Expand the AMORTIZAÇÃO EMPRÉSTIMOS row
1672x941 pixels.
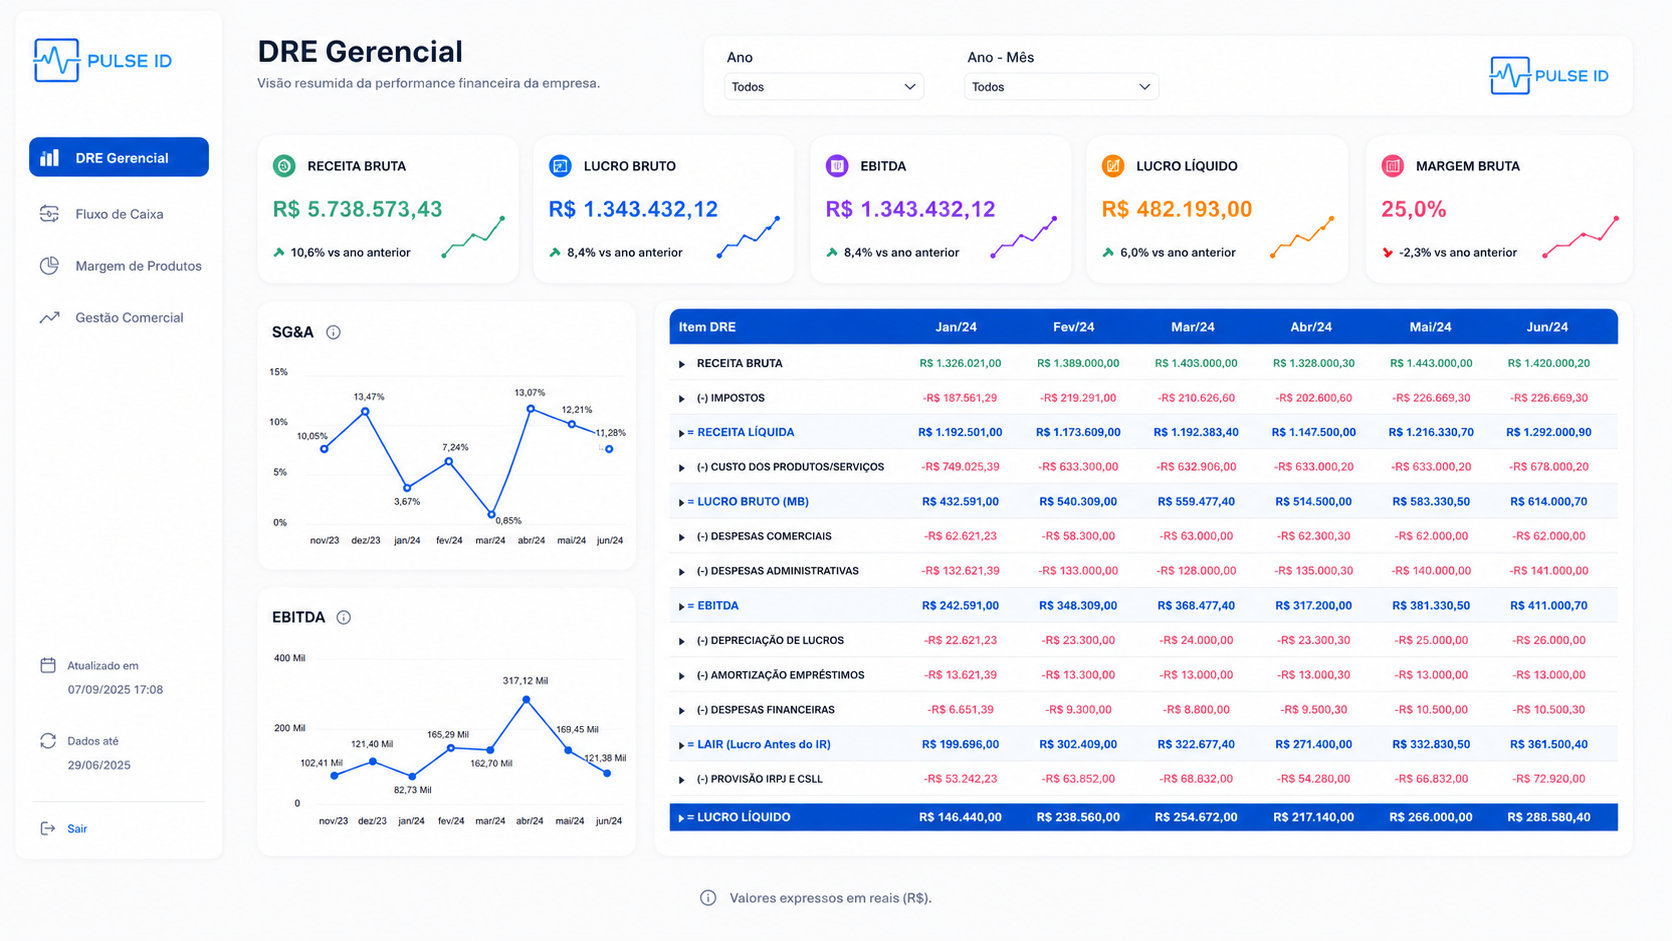tap(682, 676)
